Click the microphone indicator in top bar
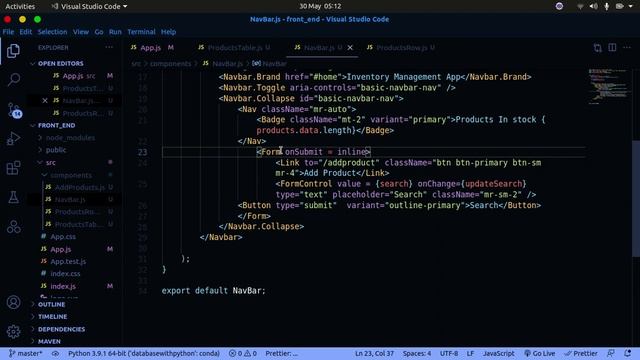This screenshot has width=640, height=360. click(607, 6)
